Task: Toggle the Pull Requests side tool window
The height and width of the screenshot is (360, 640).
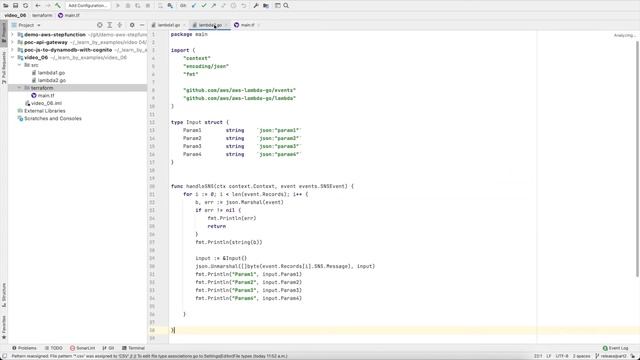Action: pos(4,67)
